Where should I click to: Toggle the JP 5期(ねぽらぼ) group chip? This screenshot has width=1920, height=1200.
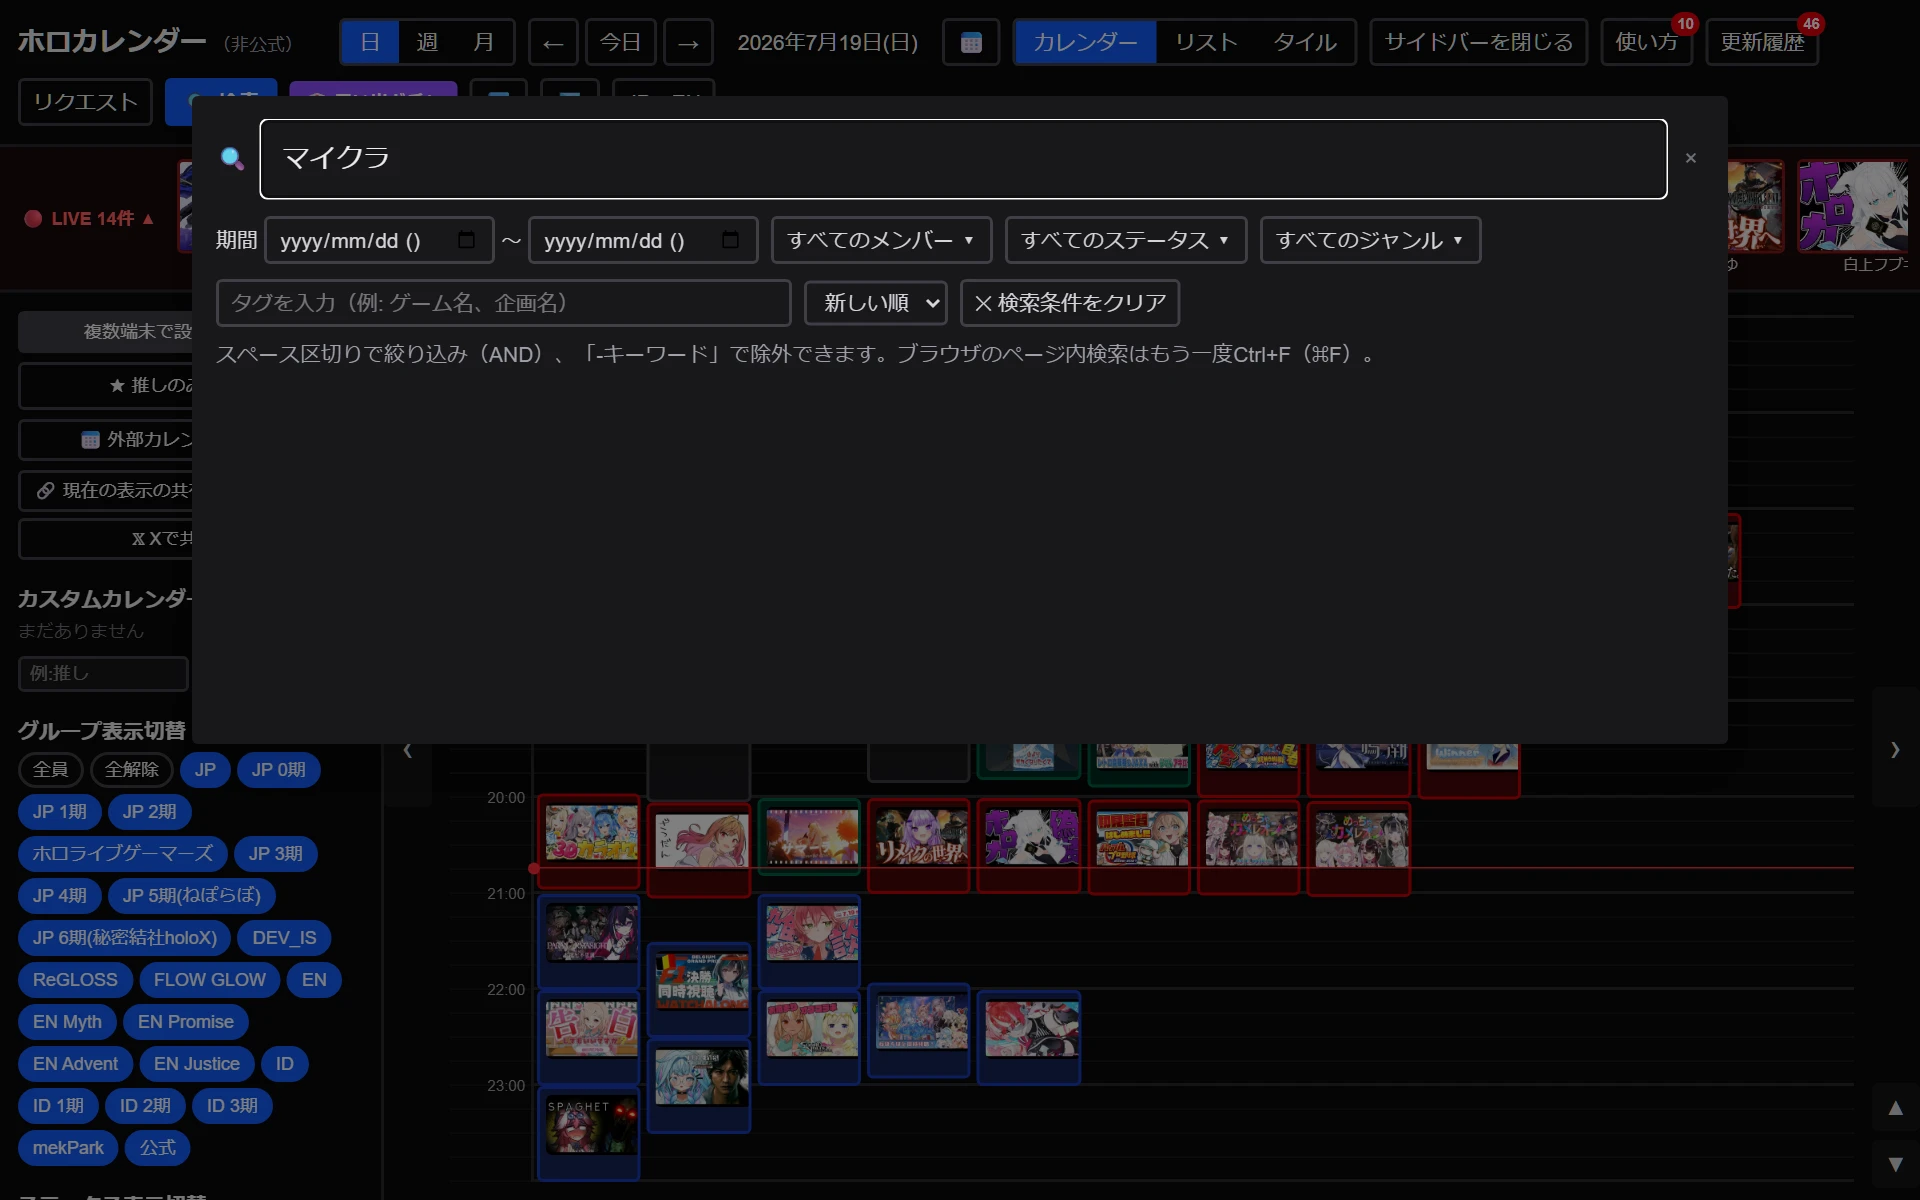pos(192,896)
